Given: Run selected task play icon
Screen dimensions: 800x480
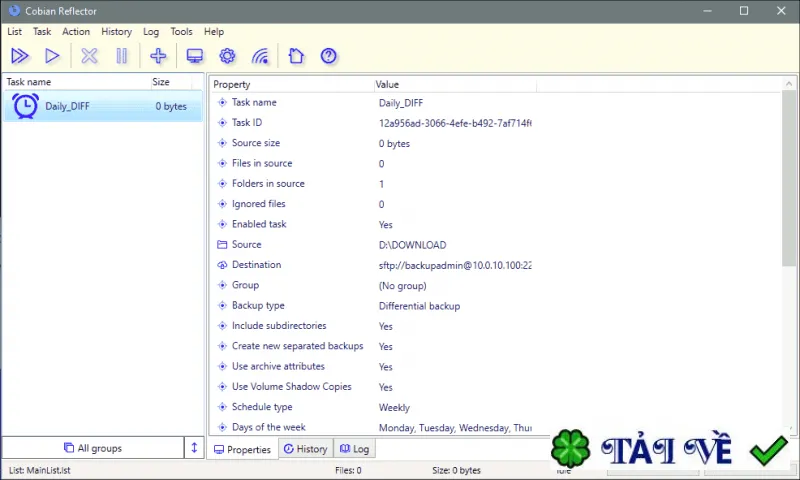Looking at the screenshot, I should pos(52,56).
